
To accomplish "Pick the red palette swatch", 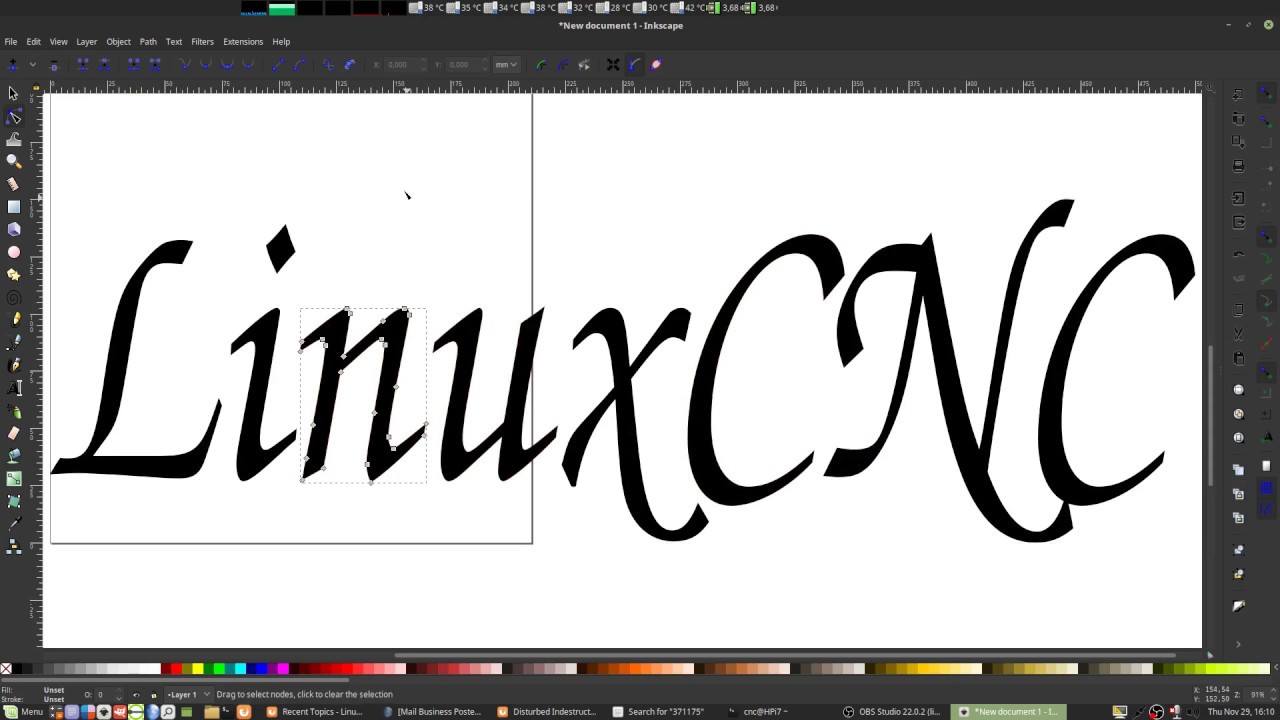I will 178,669.
